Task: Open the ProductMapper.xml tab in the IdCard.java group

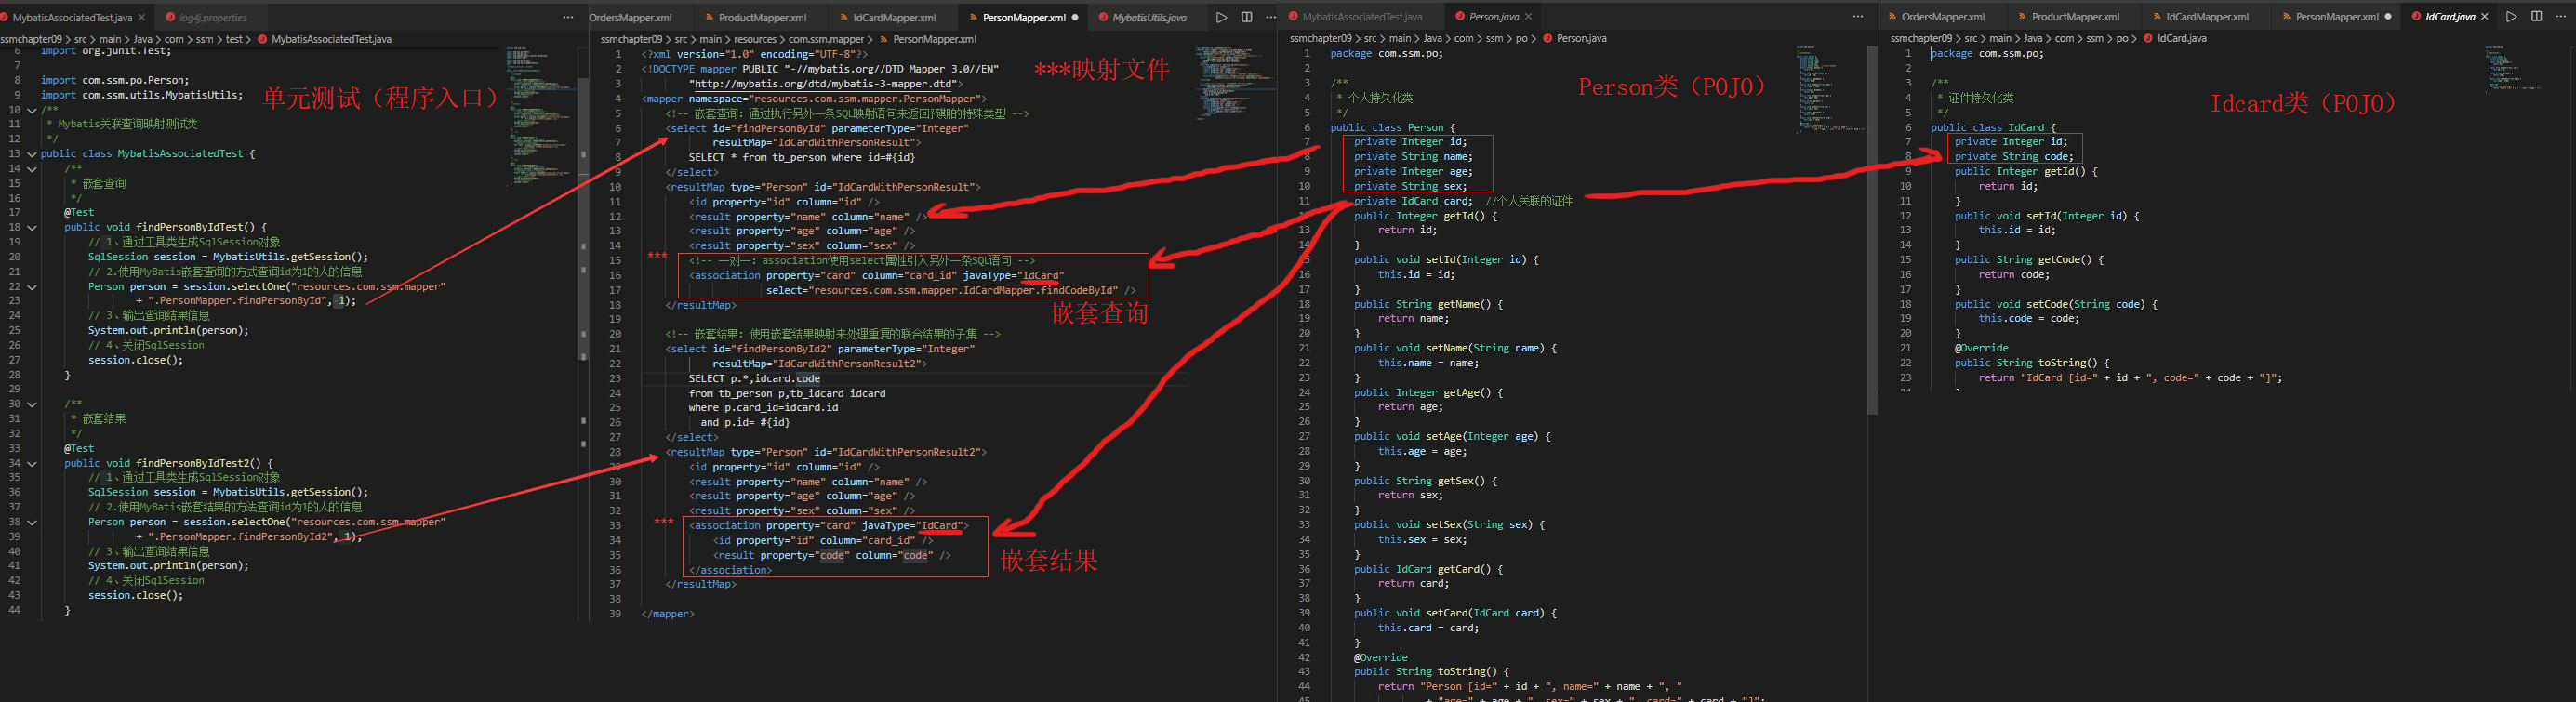Action: pyautogui.click(x=2074, y=17)
